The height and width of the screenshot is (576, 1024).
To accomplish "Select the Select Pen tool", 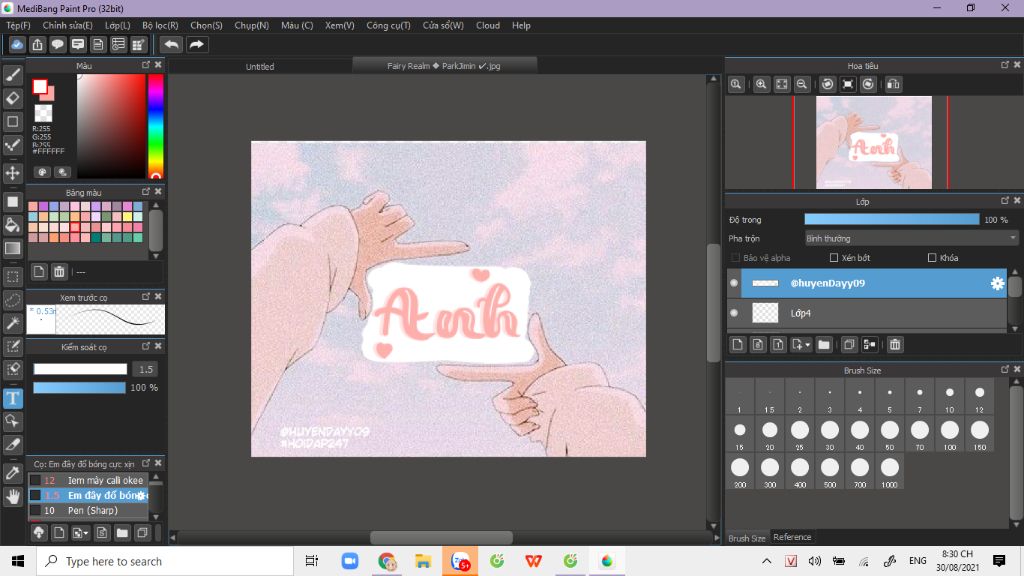I will (12, 346).
